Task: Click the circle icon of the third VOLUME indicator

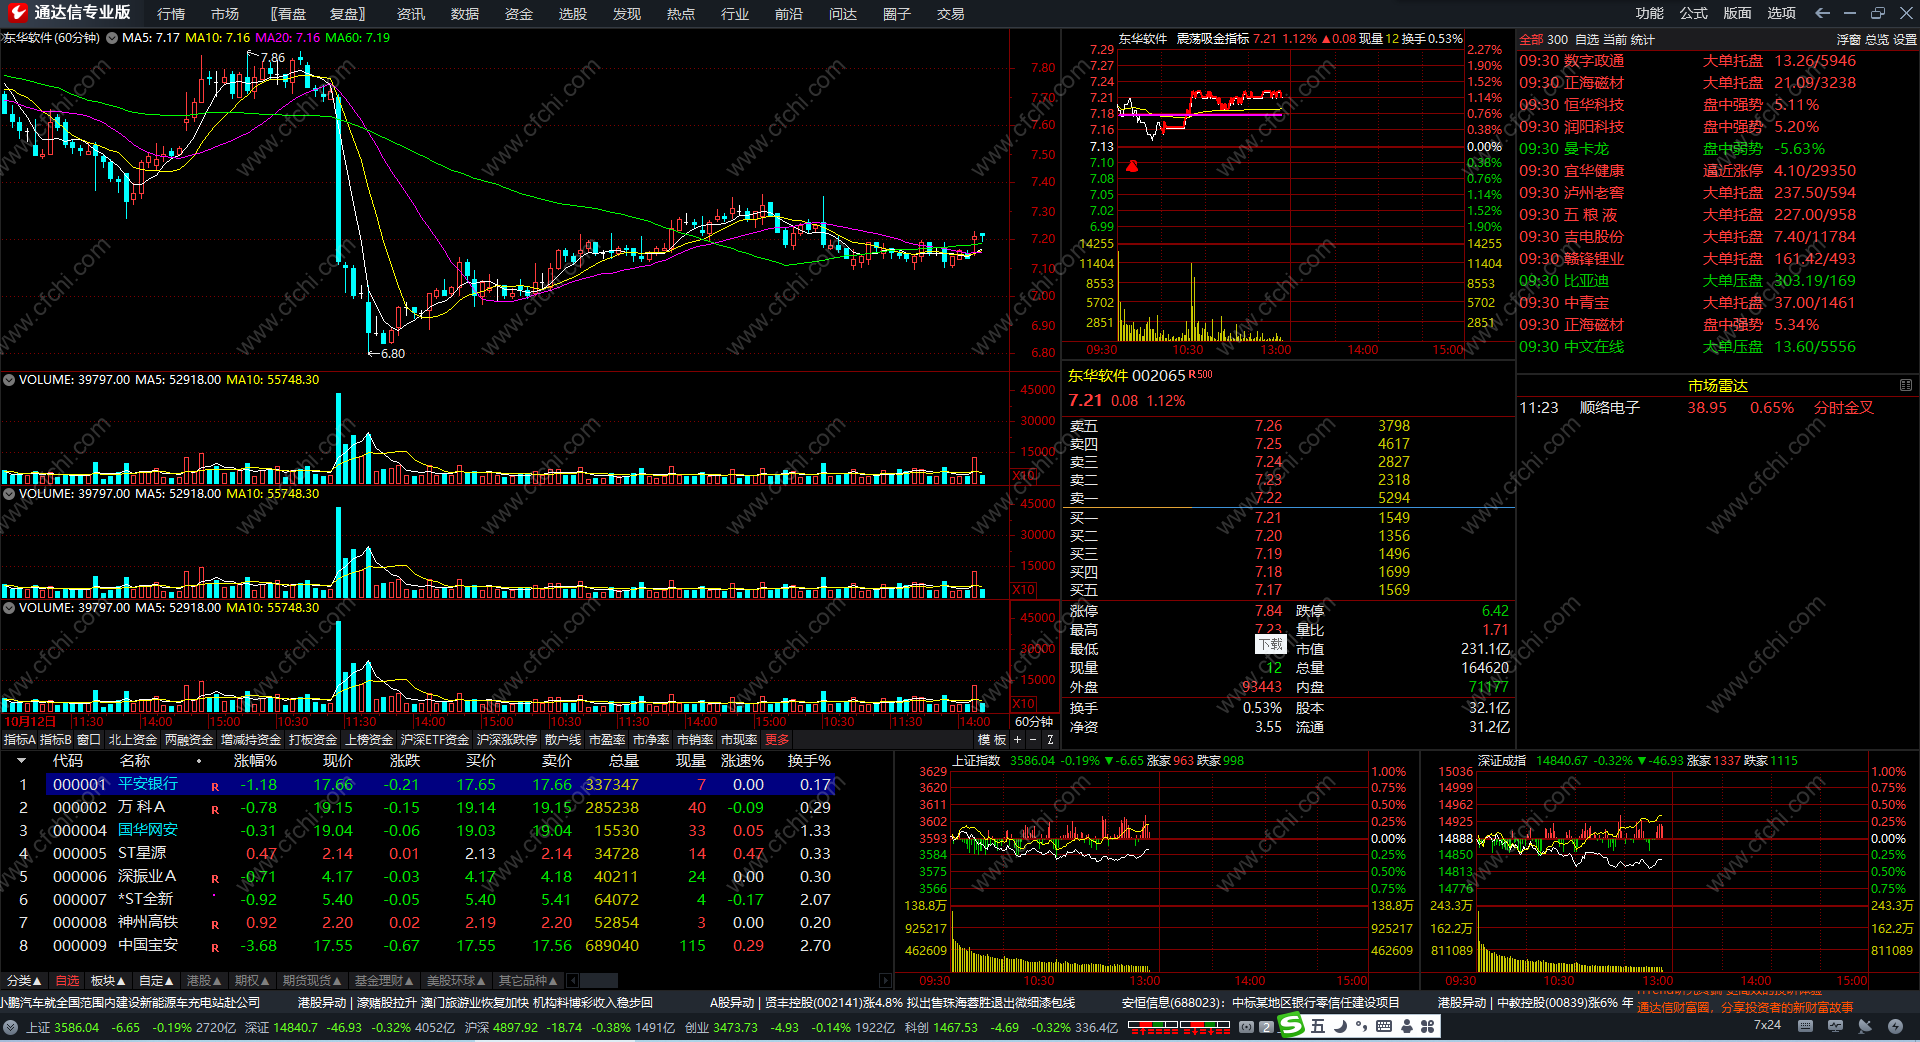Action: pyautogui.click(x=9, y=608)
